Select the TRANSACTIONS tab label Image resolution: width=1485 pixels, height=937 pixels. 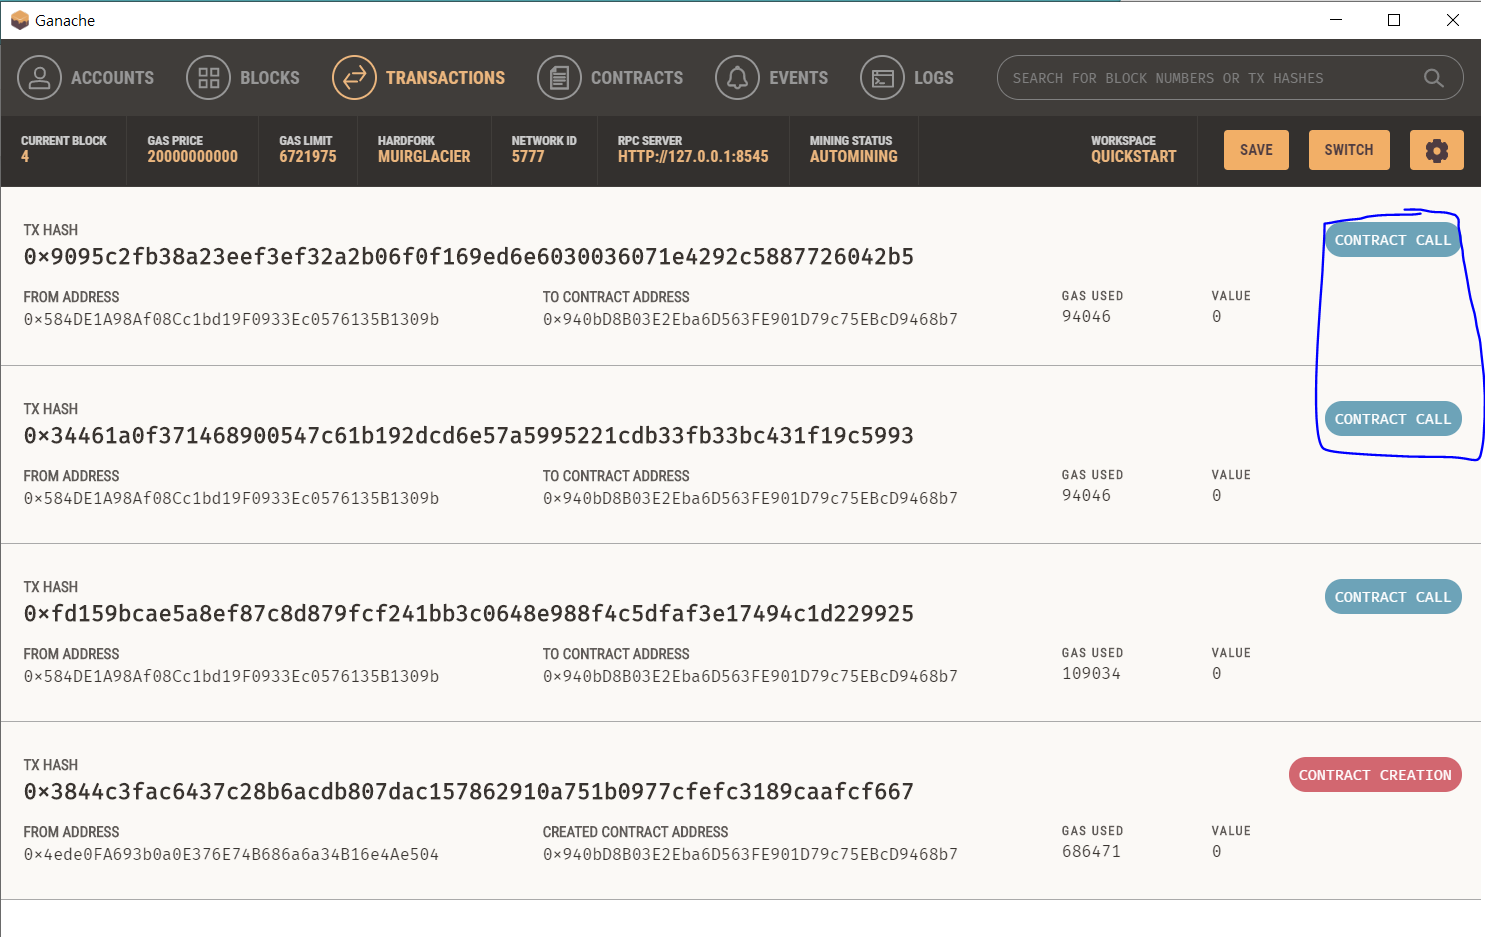(x=445, y=78)
